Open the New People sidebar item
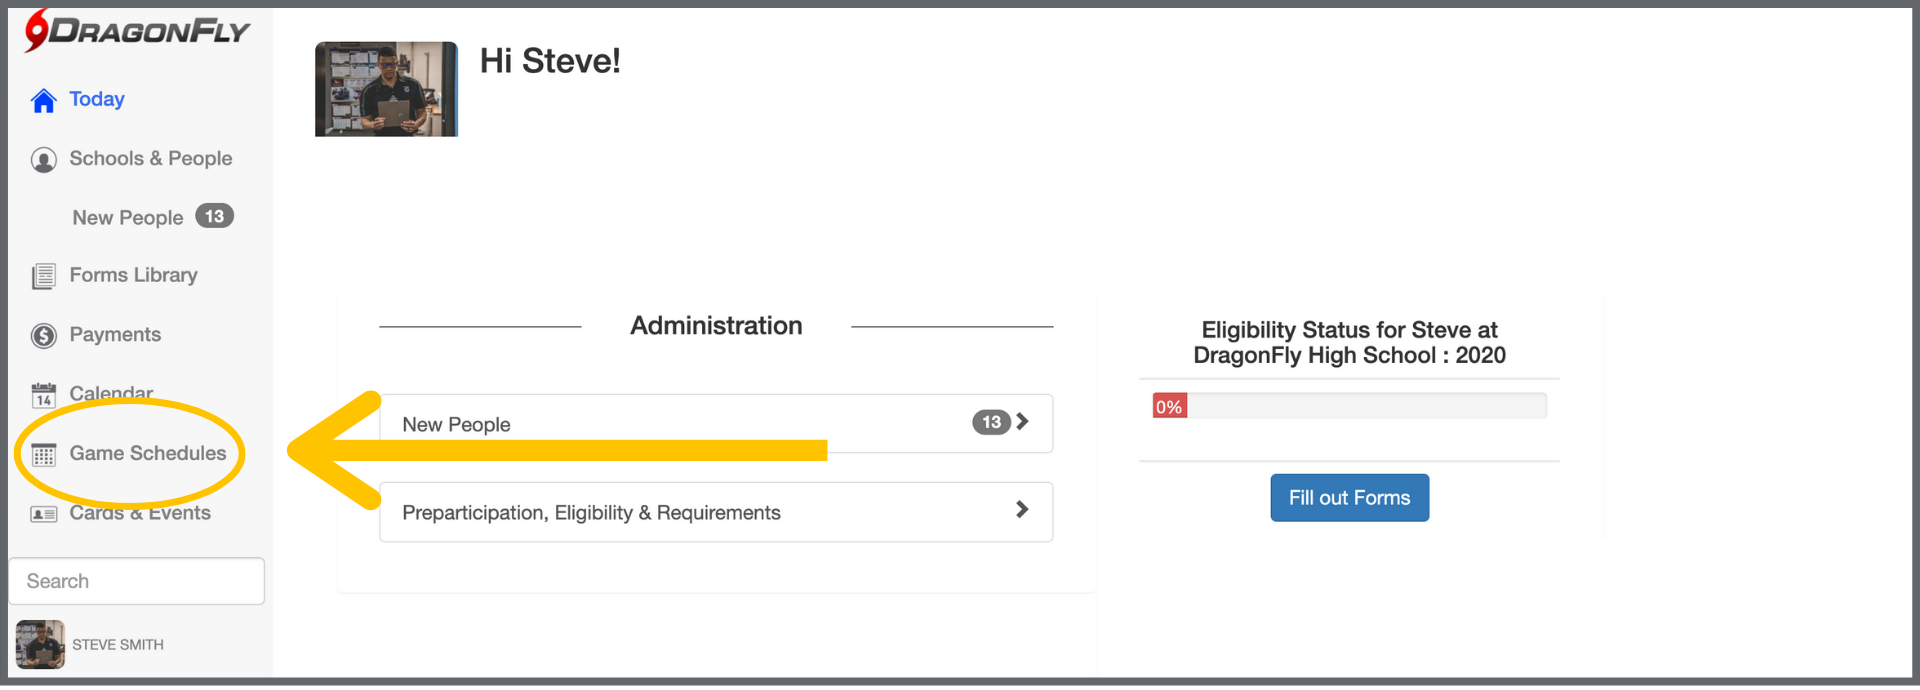The width and height of the screenshot is (1920, 690). tap(128, 218)
